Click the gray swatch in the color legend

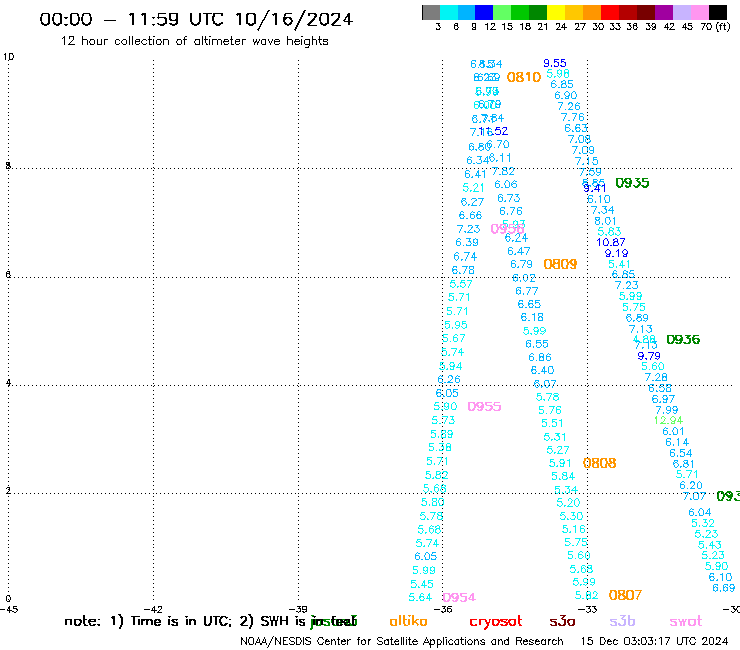coord(431,12)
